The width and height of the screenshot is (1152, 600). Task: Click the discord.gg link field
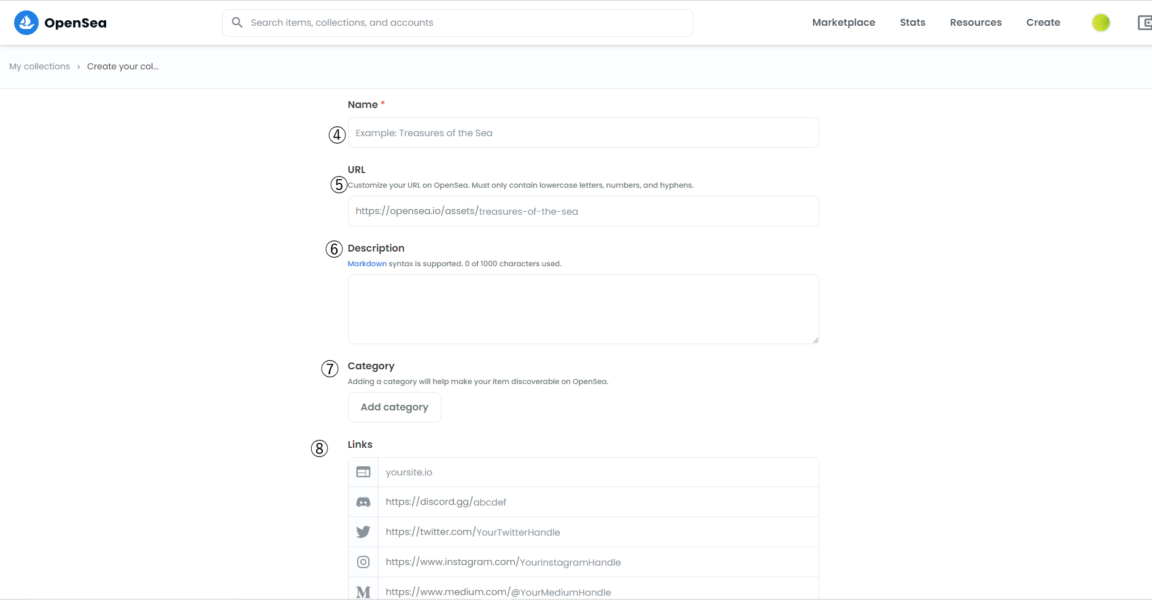click(598, 502)
